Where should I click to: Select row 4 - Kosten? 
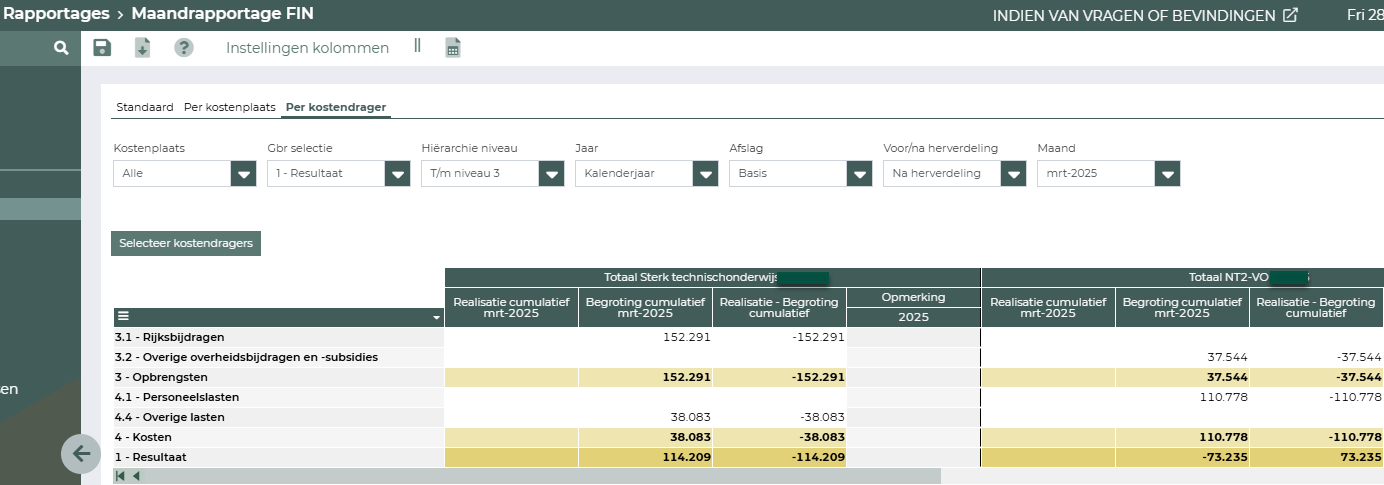(279, 437)
